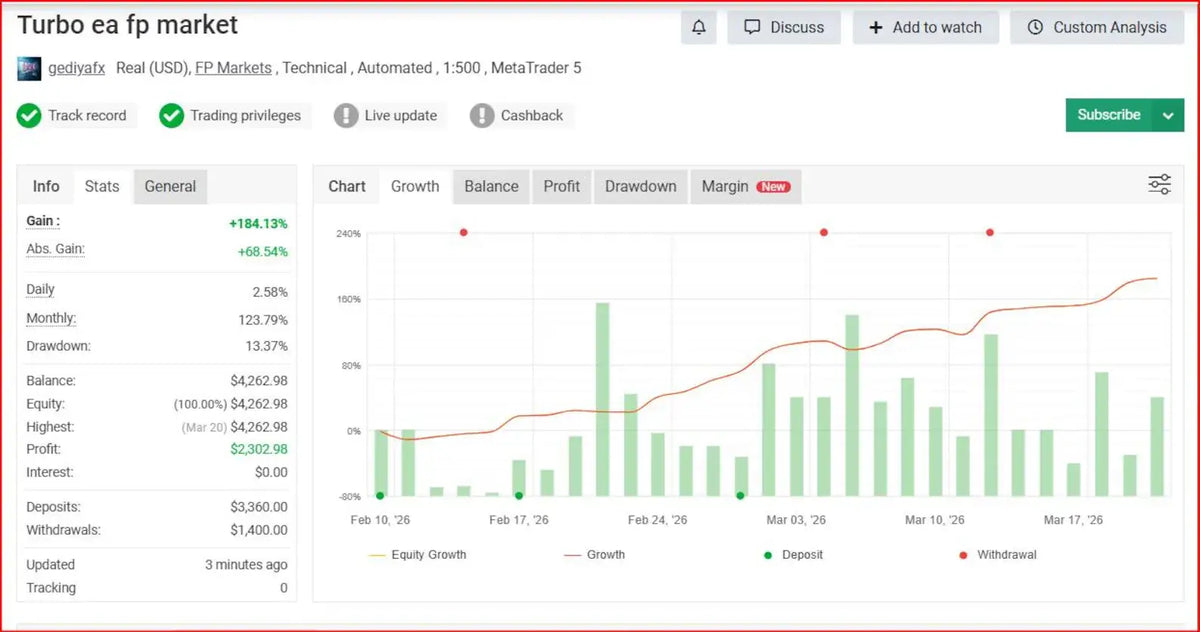
Task: Click the $1,400.00 withdrawals value
Action: (x=259, y=531)
